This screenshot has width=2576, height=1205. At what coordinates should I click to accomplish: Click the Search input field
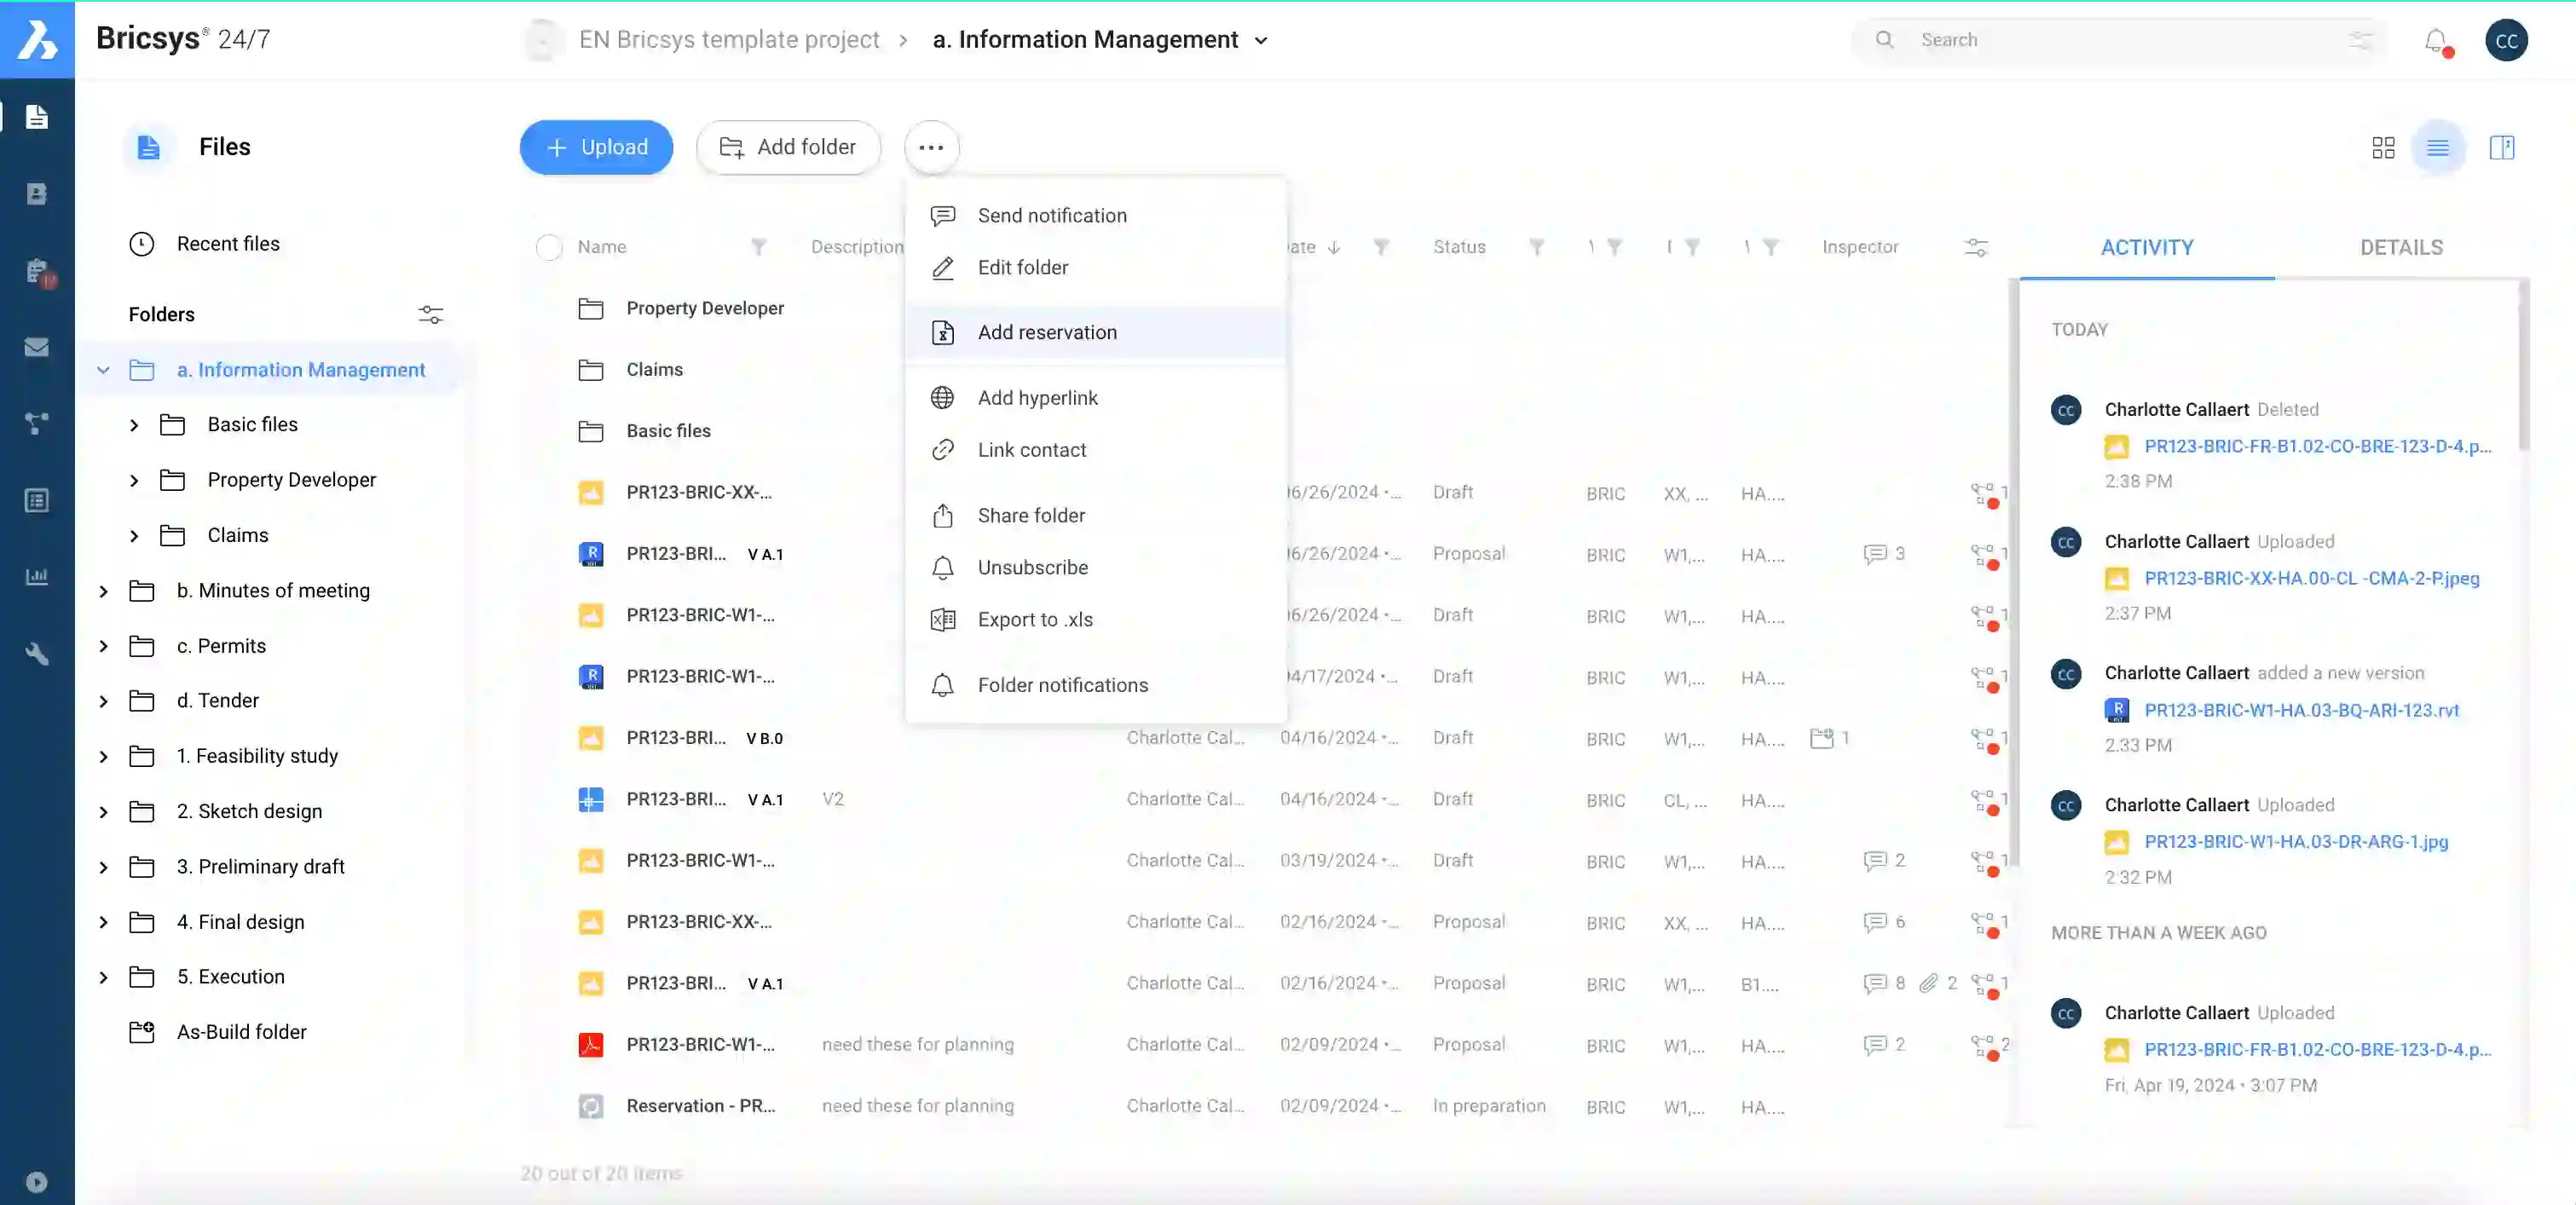pyautogui.click(x=2120, y=40)
